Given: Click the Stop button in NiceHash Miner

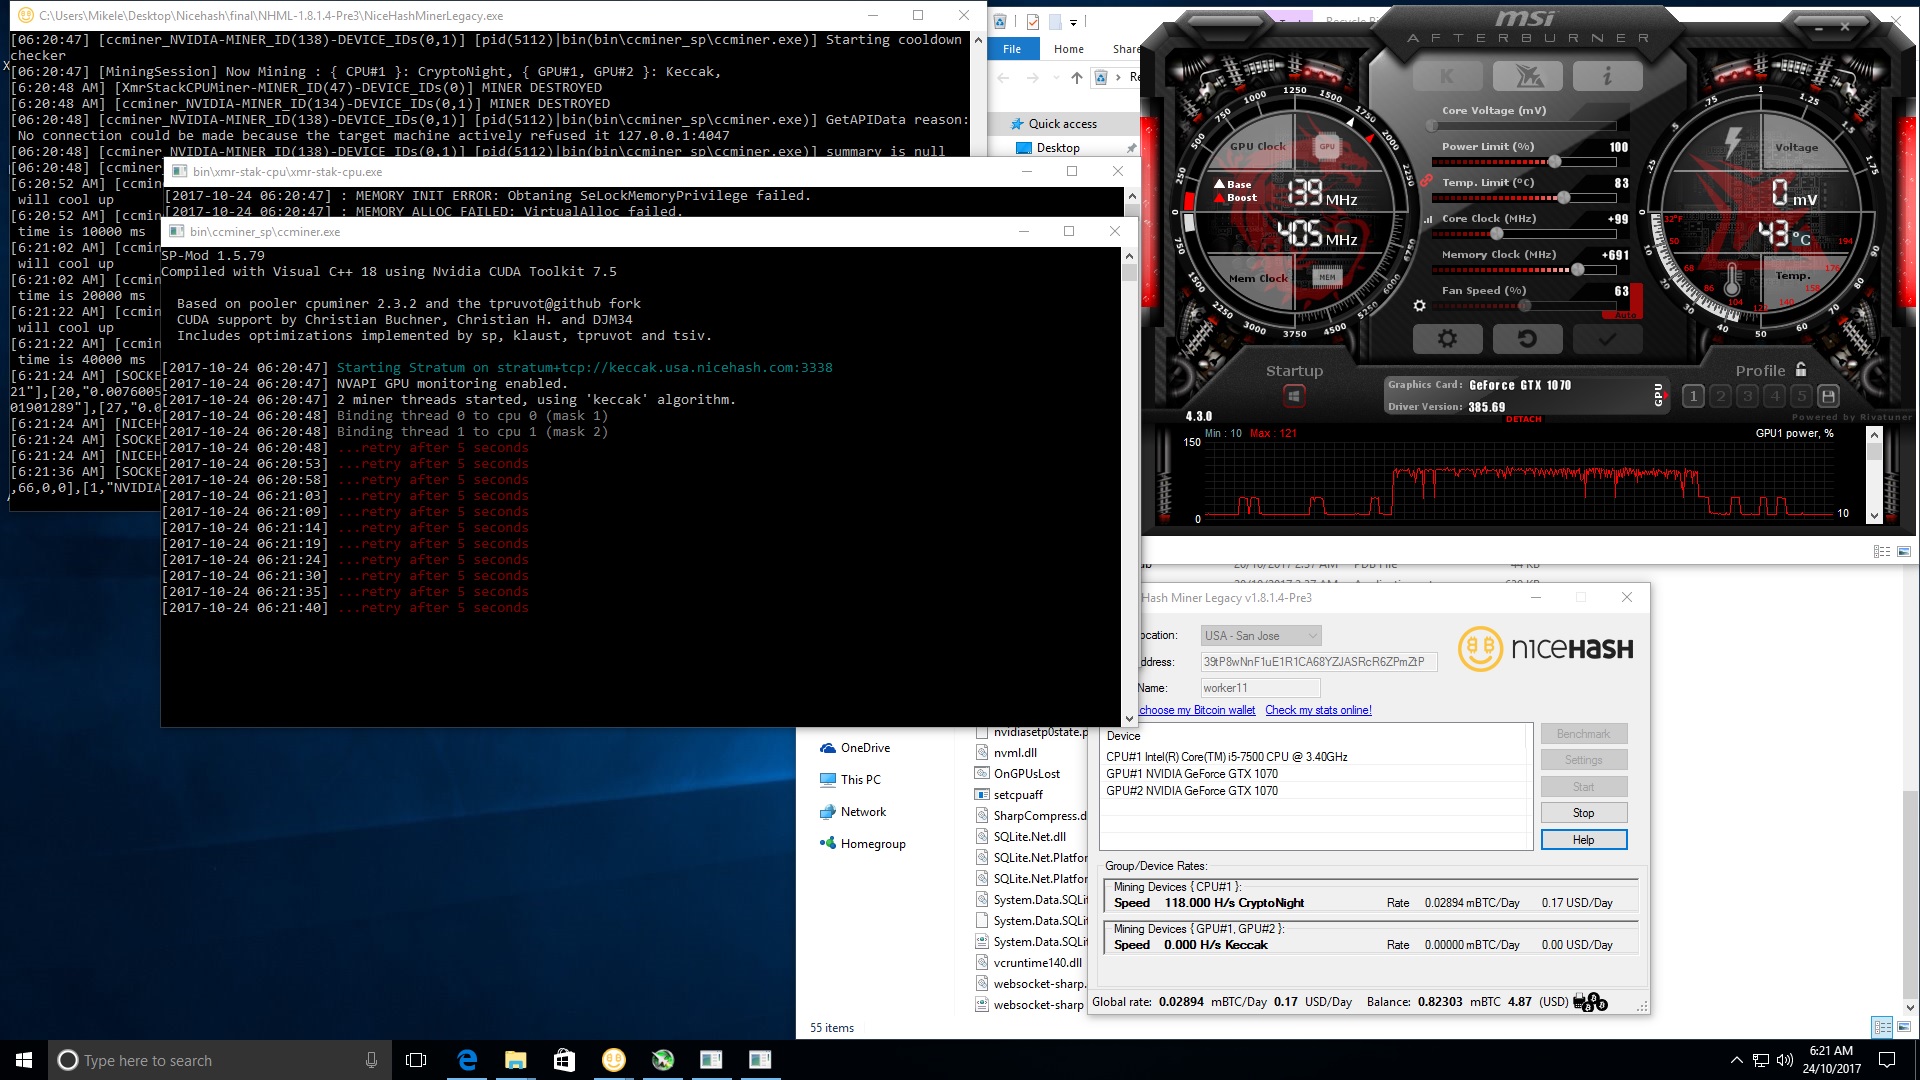Looking at the screenshot, I should click(x=1584, y=813).
